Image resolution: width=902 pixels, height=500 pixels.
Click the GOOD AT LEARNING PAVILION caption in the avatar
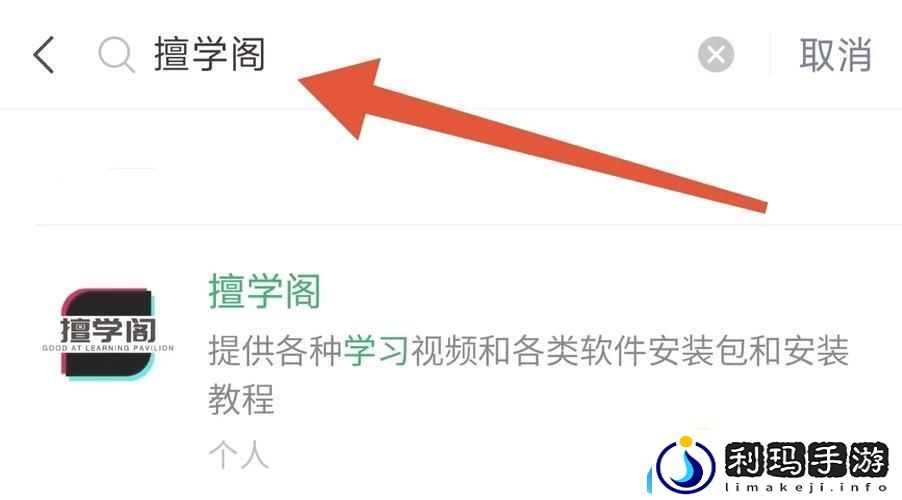(x=108, y=348)
